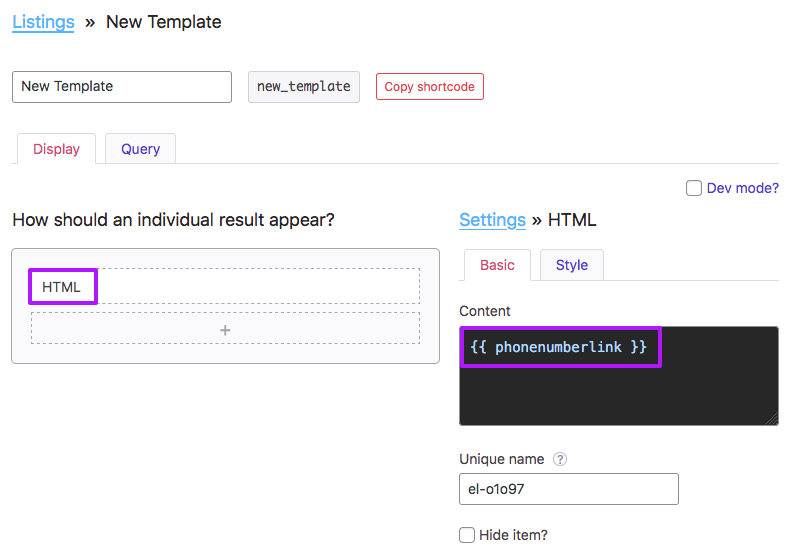Enable the Dev mode checkbox

(694, 188)
